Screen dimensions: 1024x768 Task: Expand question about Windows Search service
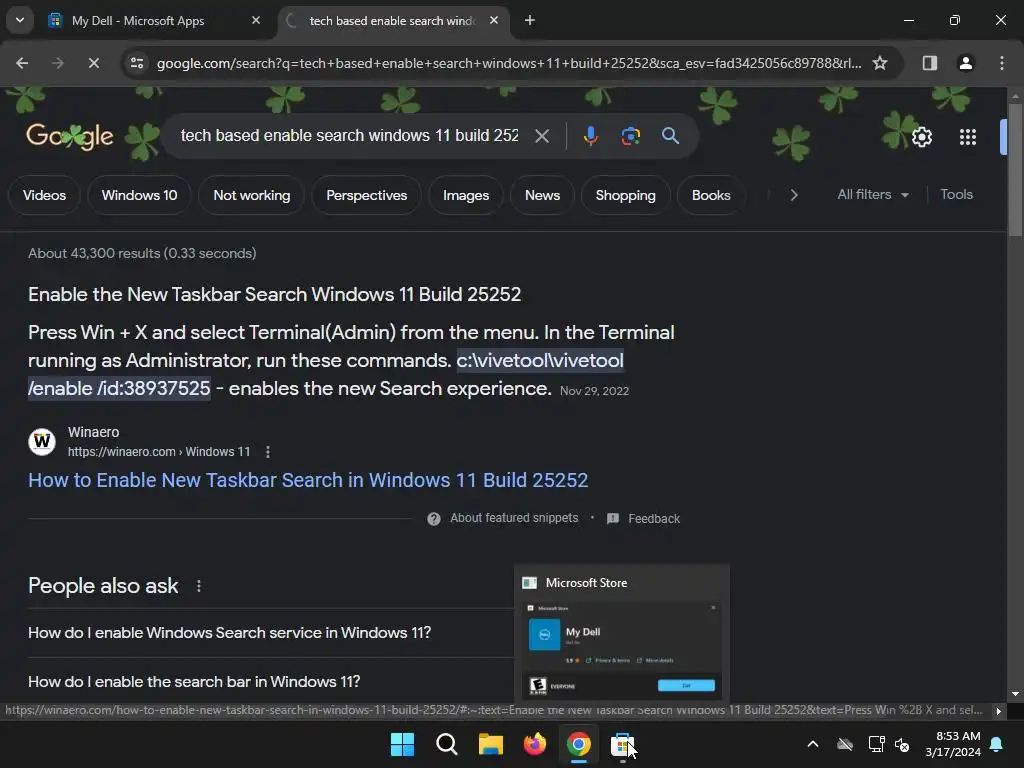click(229, 633)
